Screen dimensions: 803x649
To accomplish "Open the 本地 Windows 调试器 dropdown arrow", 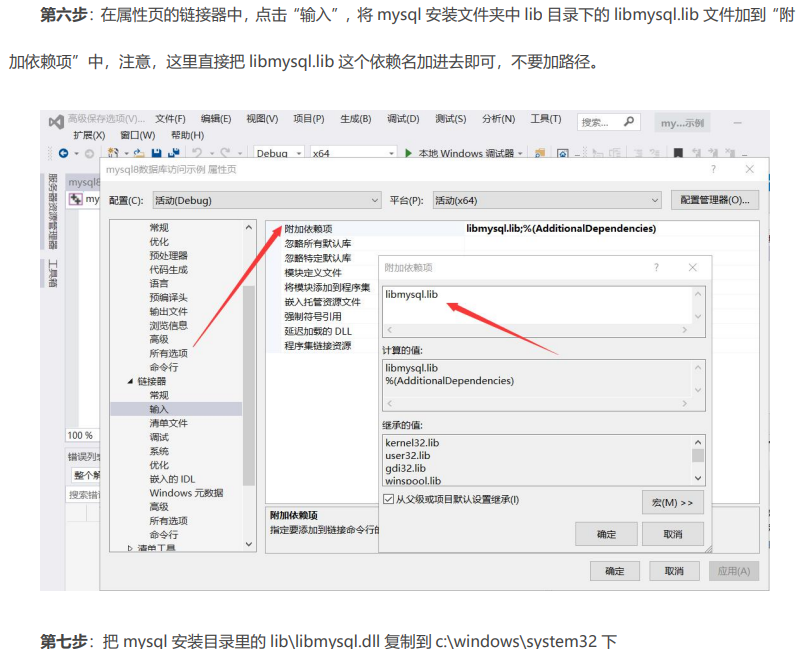I will pyautogui.click(x=520, y=153).
